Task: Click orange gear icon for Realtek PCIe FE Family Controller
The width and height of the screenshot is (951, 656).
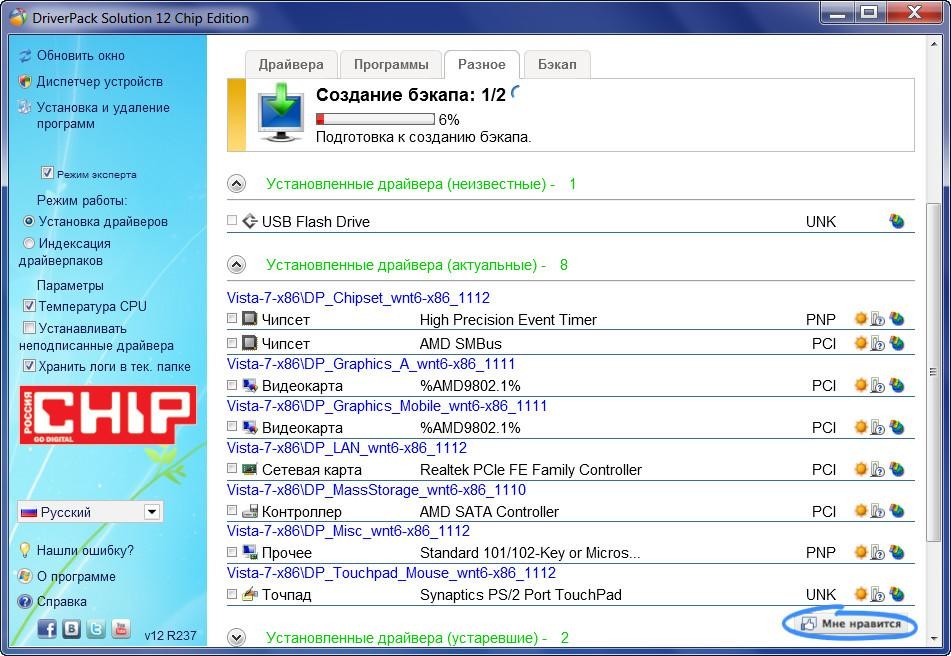Action: (861, 469)
